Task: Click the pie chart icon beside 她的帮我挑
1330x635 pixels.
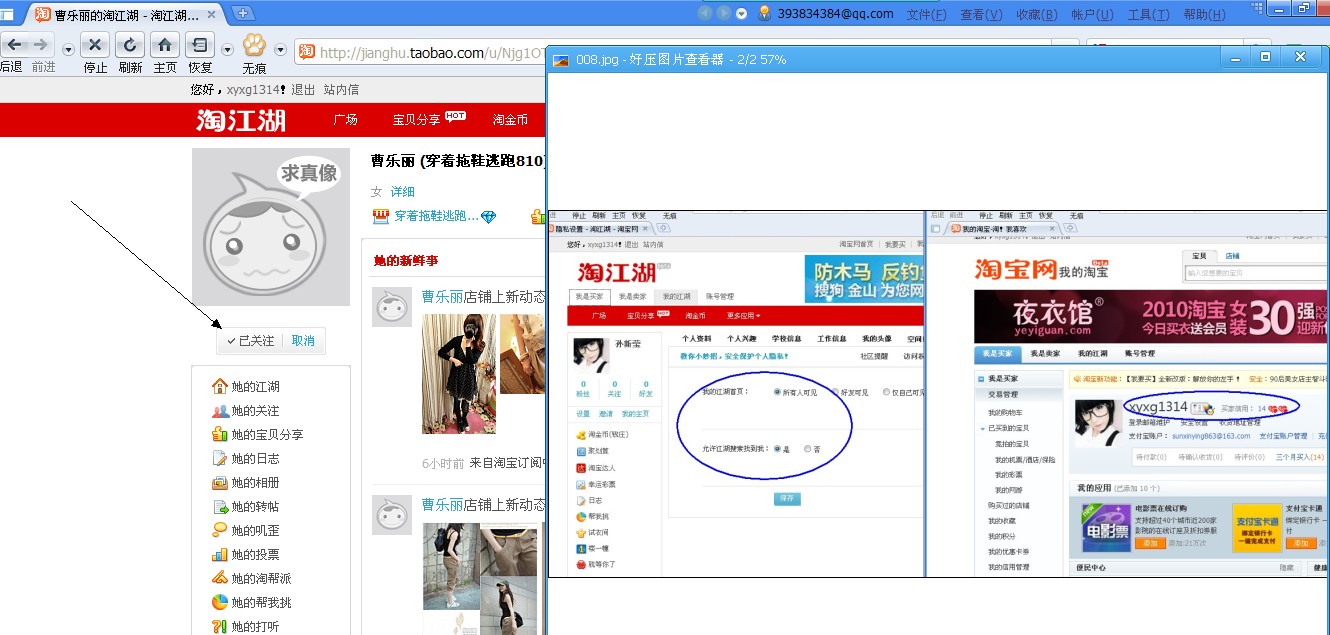Action: tap(220, 602)
